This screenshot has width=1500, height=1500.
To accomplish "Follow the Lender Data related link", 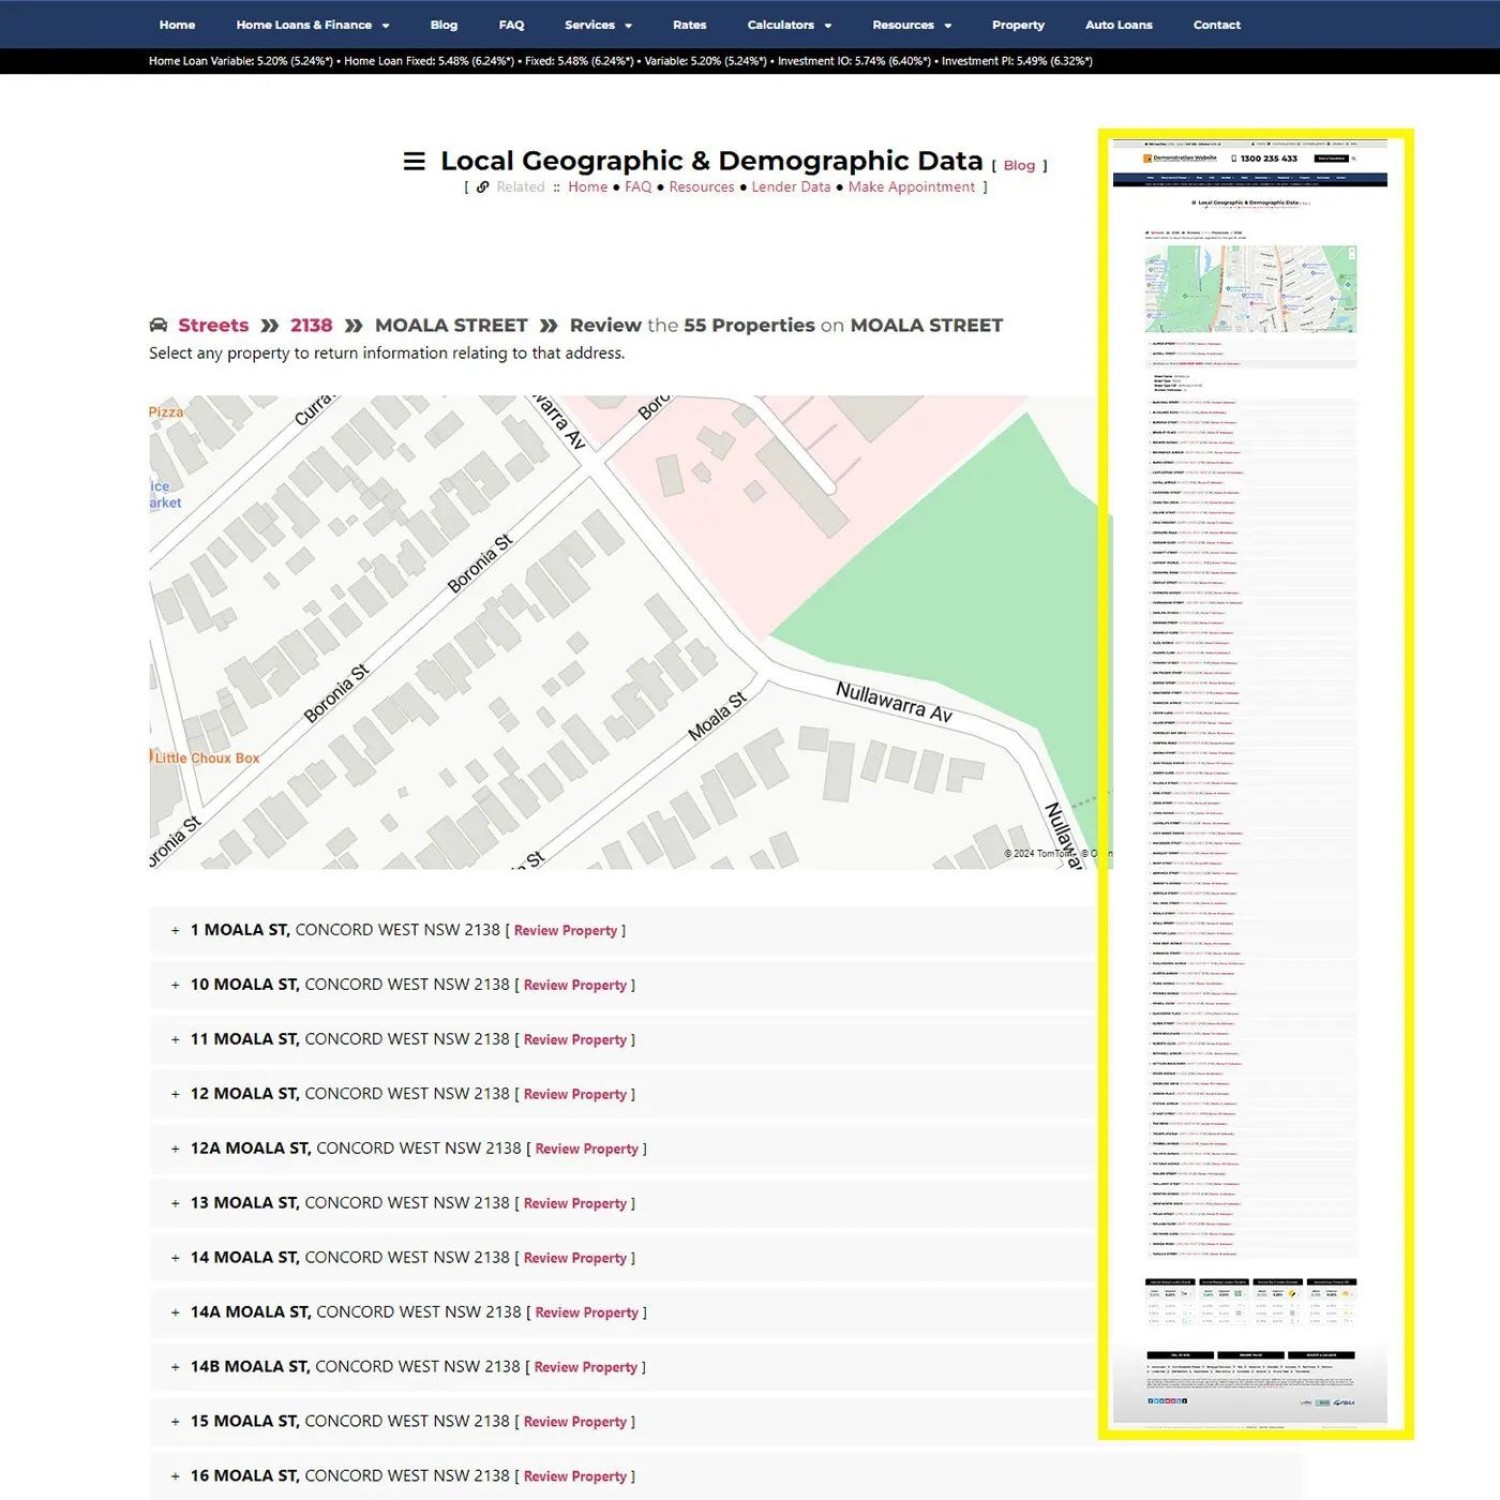I will coord(790,187).
